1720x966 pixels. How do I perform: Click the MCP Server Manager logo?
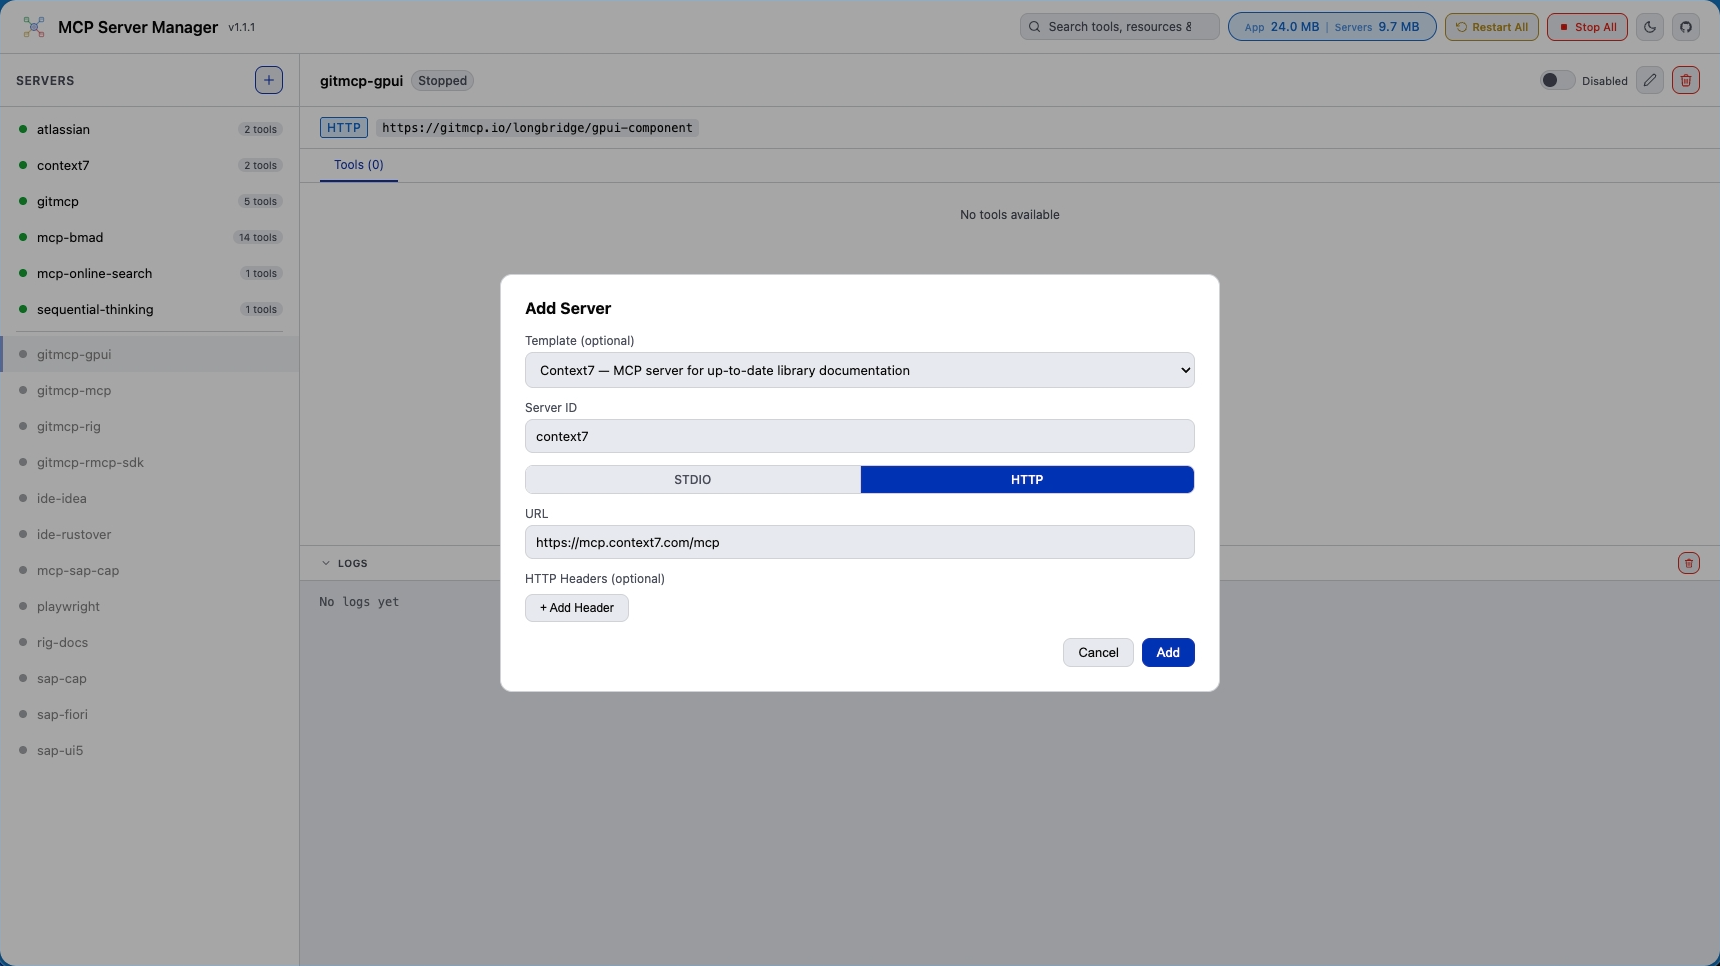(x=34, y=27)
